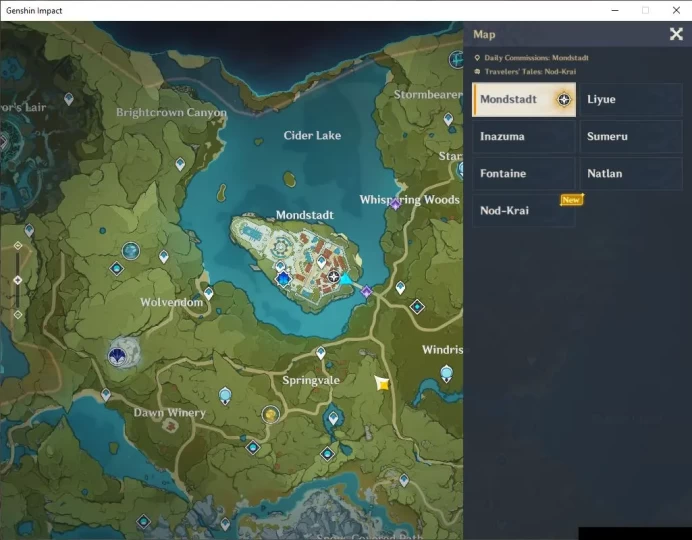Screen dimensions: 692x540
Task: Select the domain icon south of the Springvale pond
Action: pyautogui.click(x=327, y=454)
